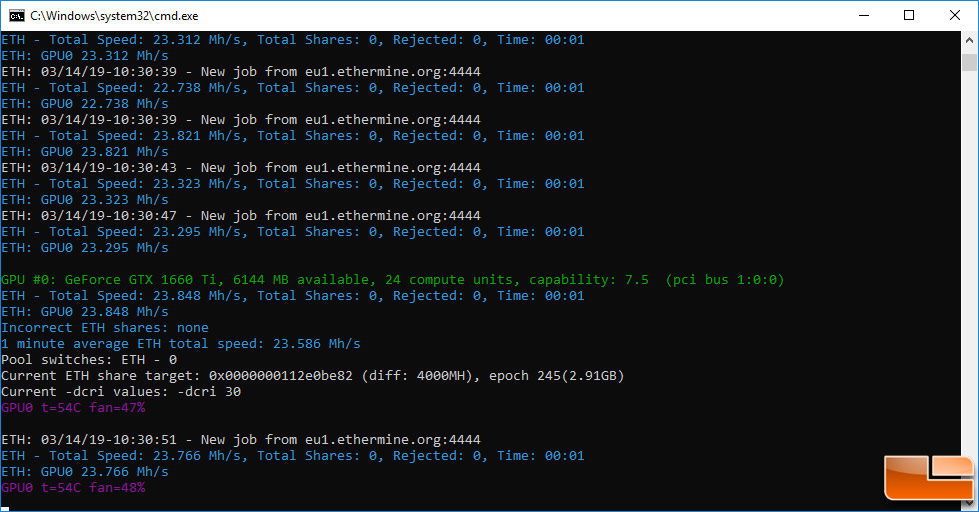The height and width of the screenshot is (512, 979).
Task: Click the Incorrect ETH shares: none line
Action: point(105,328)
